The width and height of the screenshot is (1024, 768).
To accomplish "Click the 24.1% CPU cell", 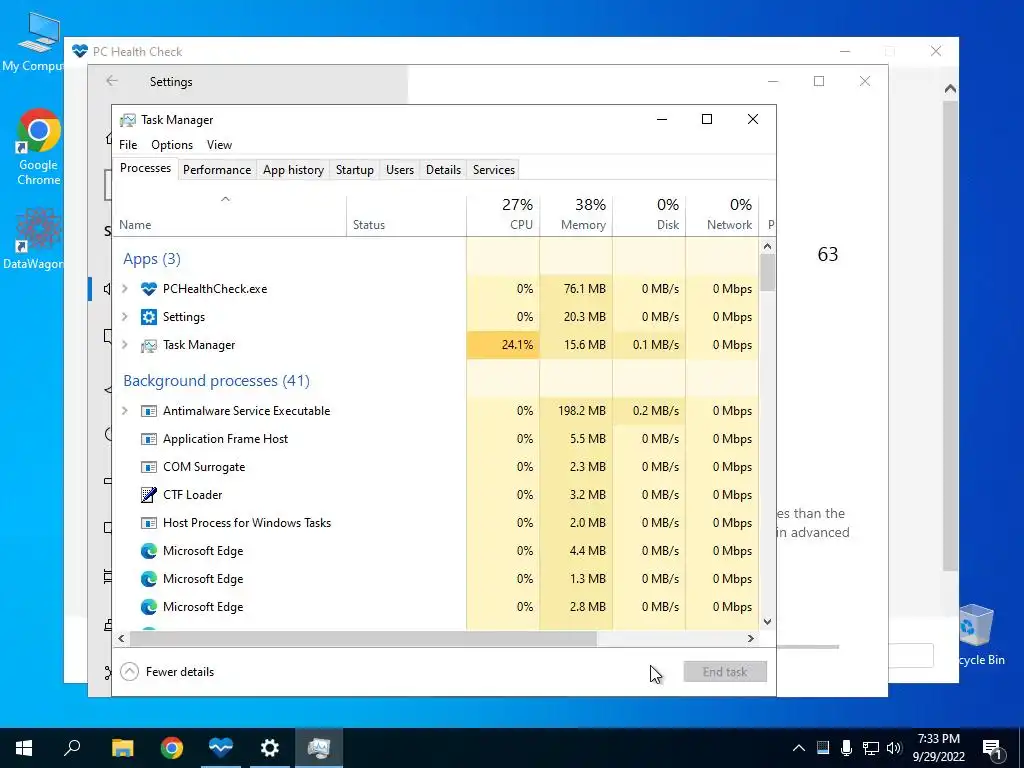I will click(x=503, y=345).
